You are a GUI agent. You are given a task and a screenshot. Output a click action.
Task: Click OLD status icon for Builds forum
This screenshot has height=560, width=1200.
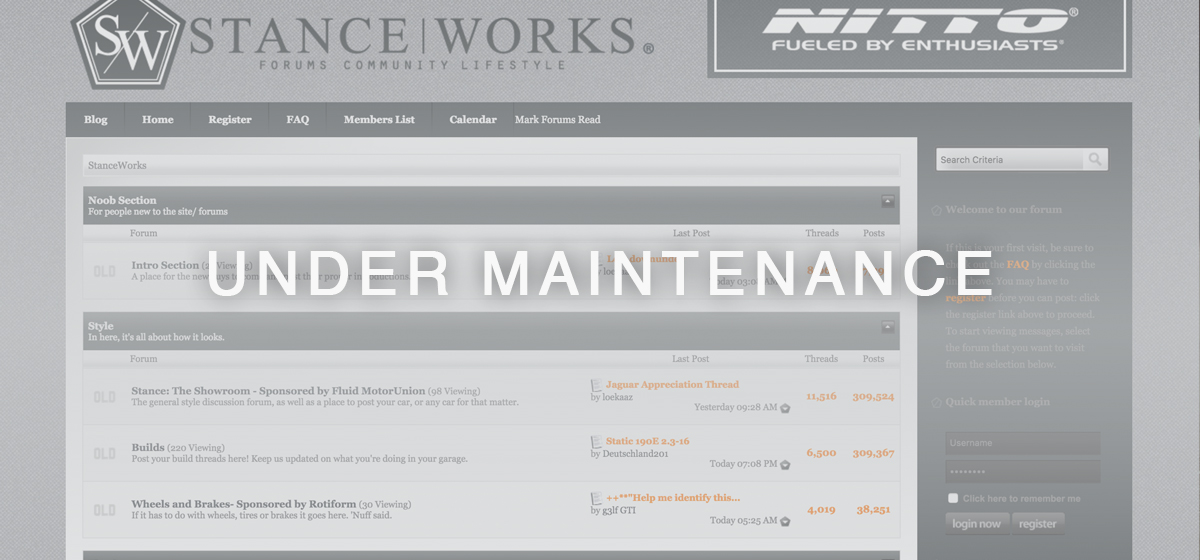click(x=104, y=453)
